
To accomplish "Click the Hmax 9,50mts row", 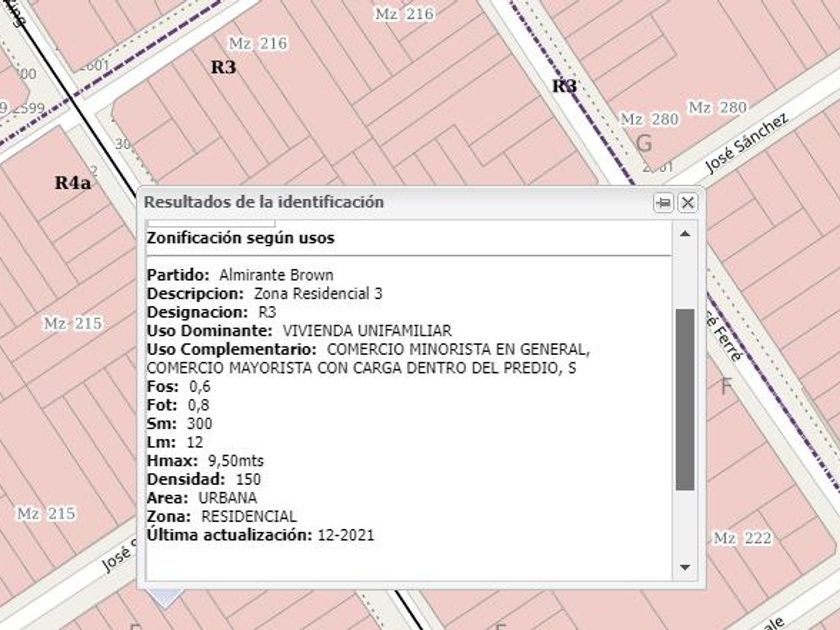I will point(206,461).
